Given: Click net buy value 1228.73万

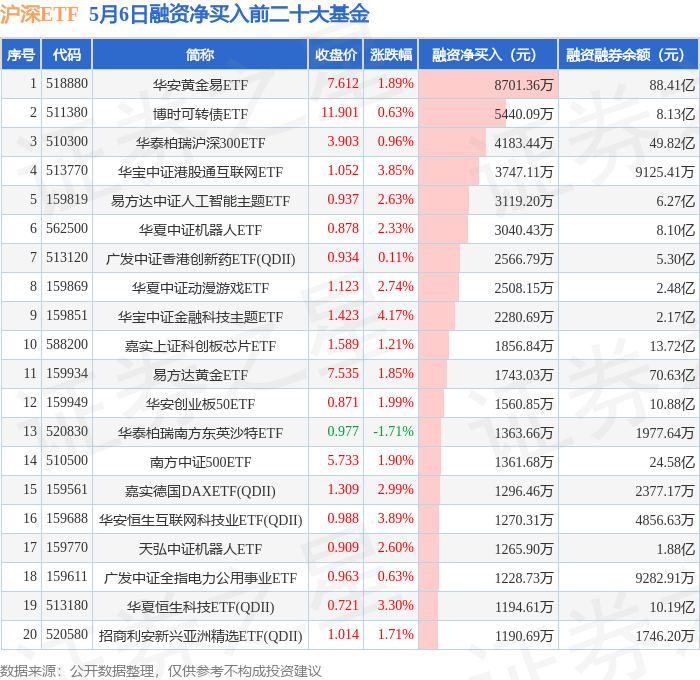Looking at the screenshot, I should pos(523,578).
